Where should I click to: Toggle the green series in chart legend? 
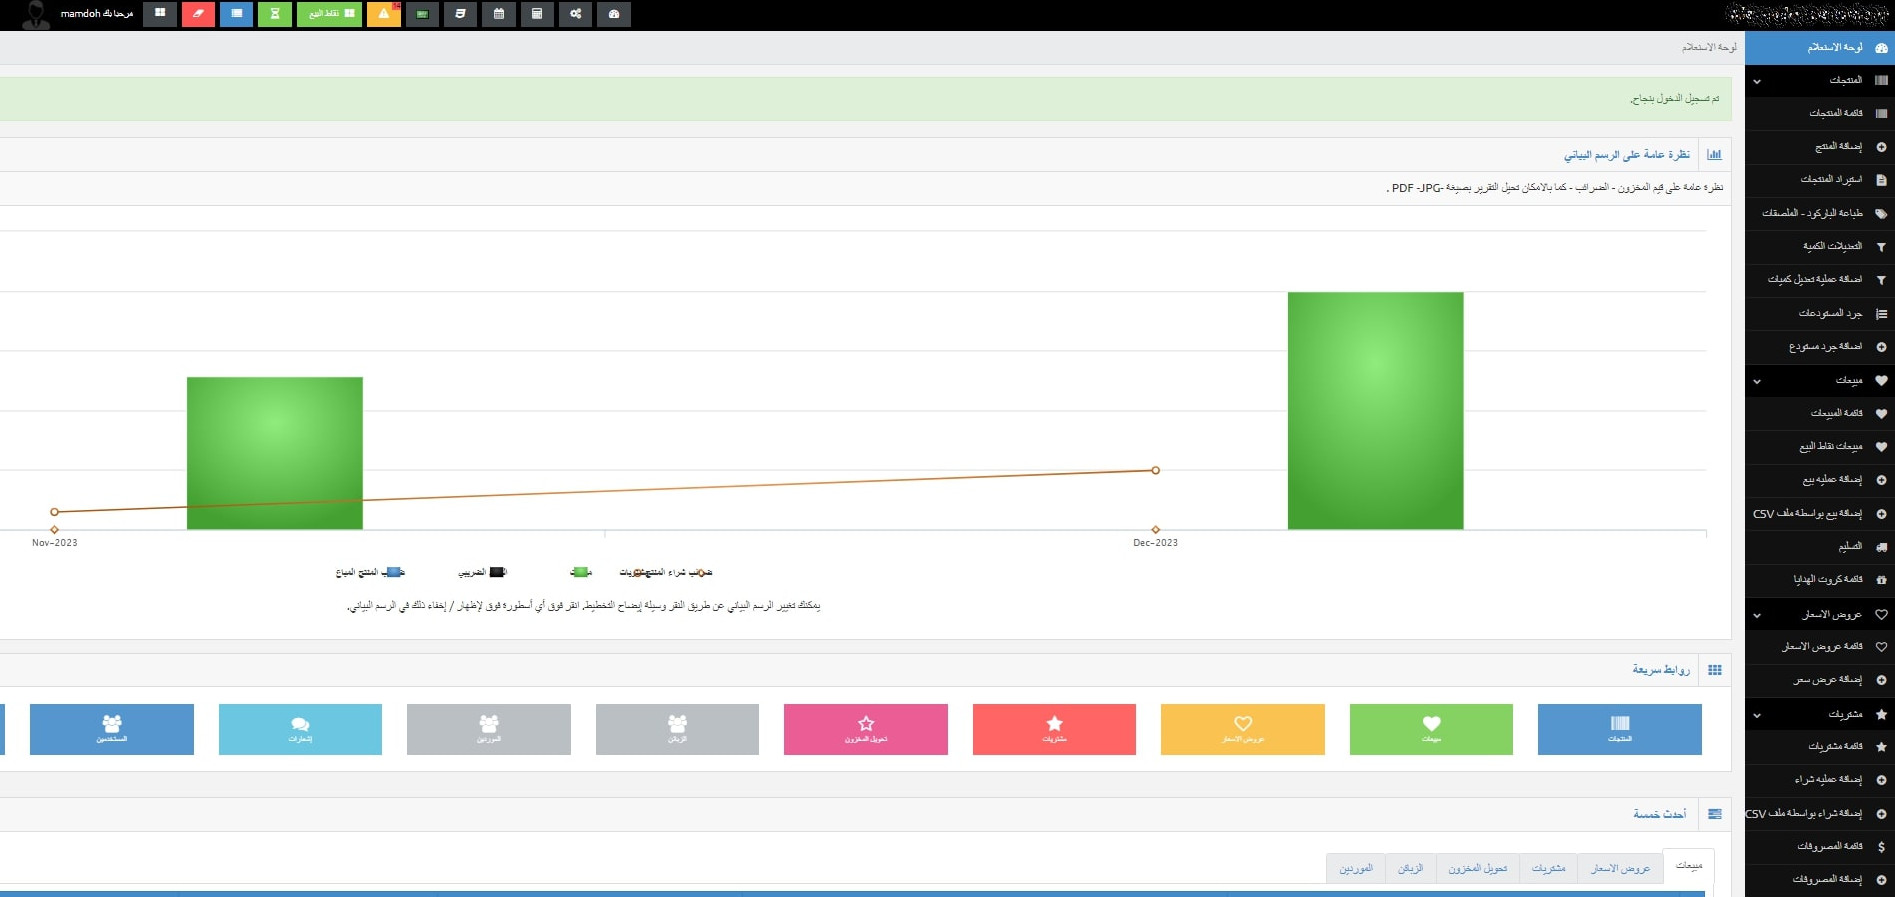[x=580, y=572]
